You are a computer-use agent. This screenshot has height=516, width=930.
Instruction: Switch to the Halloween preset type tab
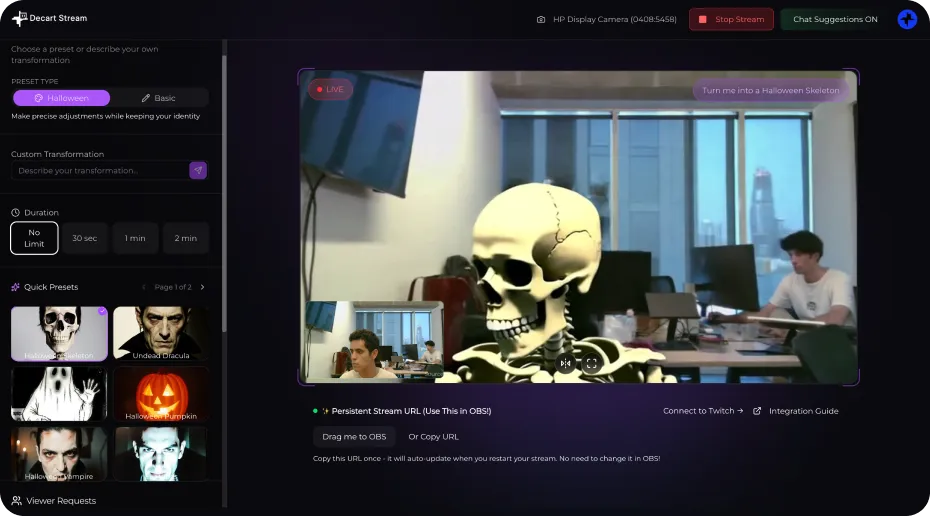pyautogui.click(x=61, y=98)
